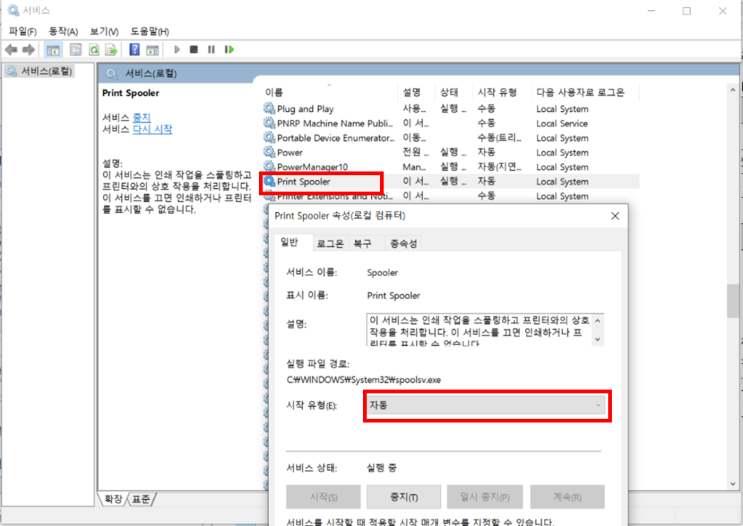
Task: Select the Portable Device Enumerator row name
Action: tap(335, 138)
